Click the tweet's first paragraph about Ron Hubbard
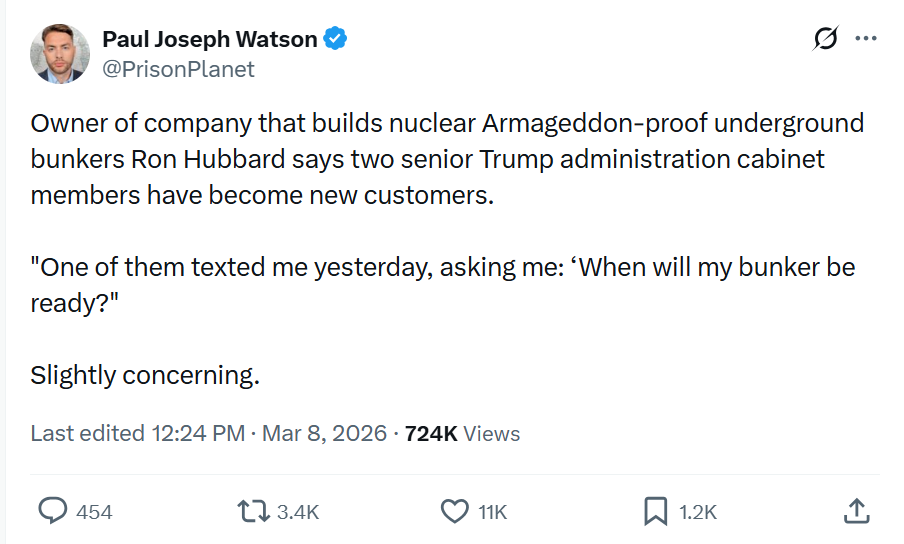This screenshot has width=904, height=544. tap(446, 159)
